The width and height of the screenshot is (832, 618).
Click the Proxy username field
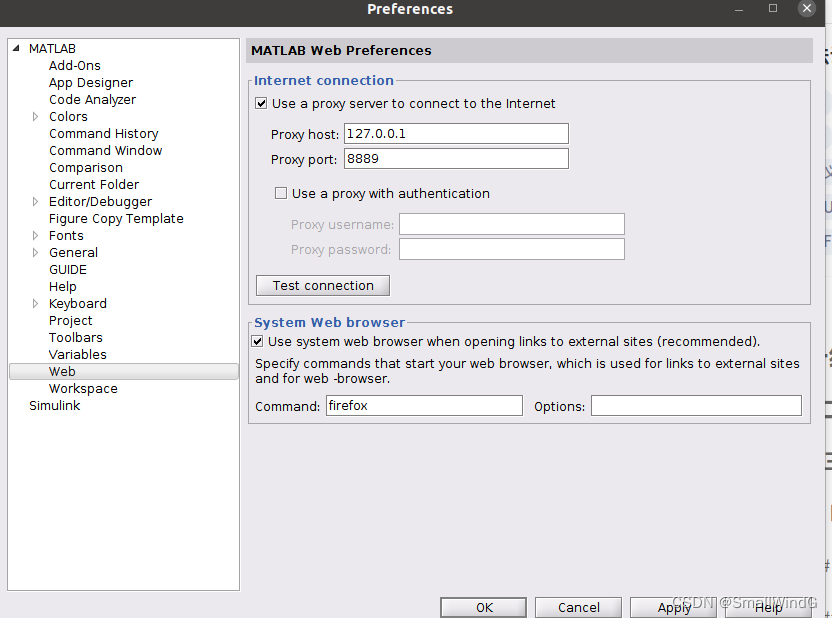tap(512, 224)
